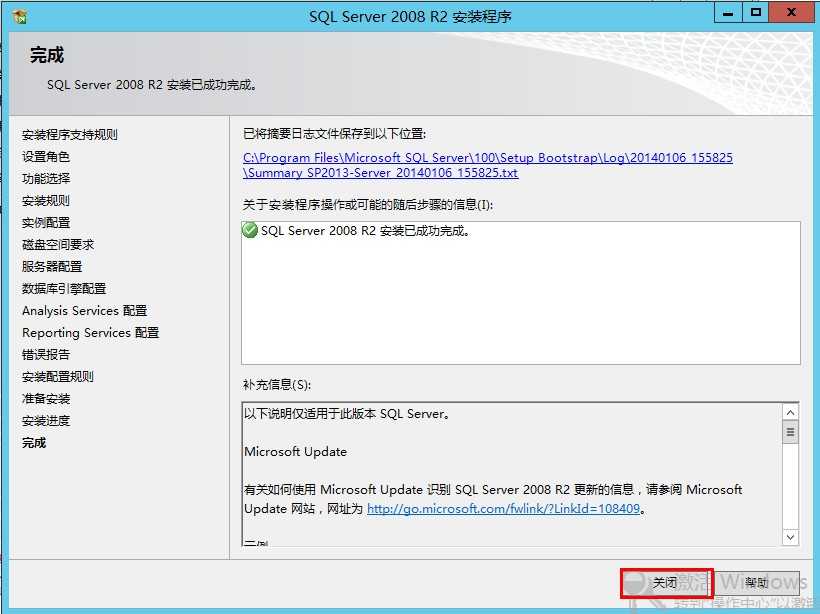Click the 关闭 (Close) button

tap(666, 583)
